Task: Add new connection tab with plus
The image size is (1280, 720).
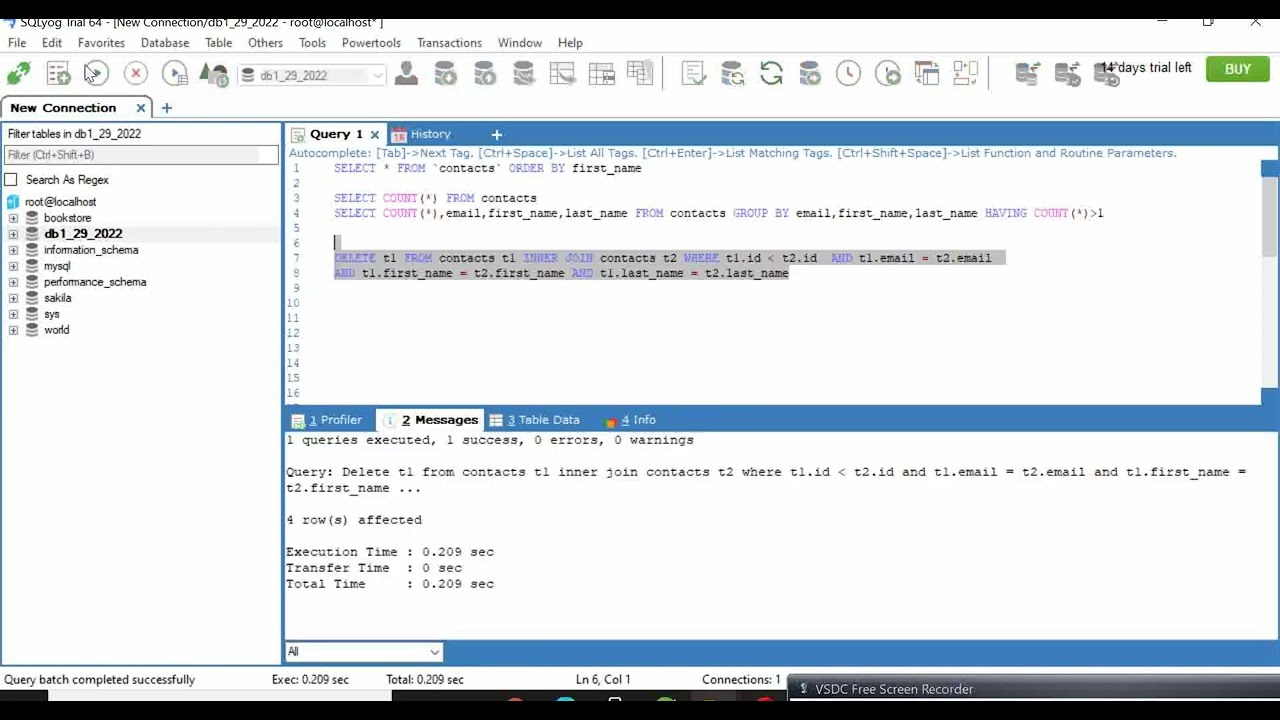Action: (x=167, y=108)
